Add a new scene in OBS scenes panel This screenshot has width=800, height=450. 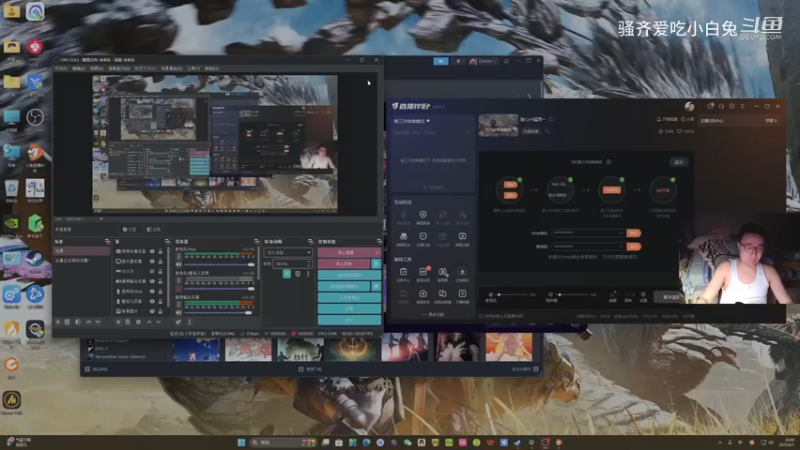click(58, 322)
